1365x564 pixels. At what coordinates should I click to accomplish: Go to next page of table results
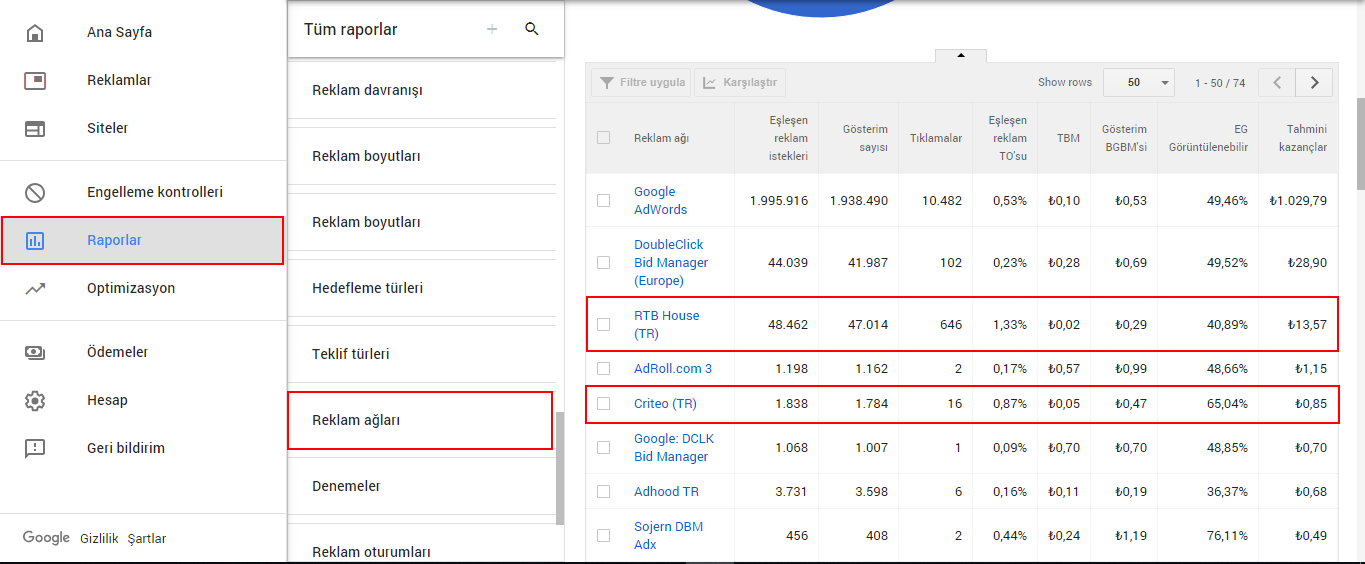[x=1314, y=82]
